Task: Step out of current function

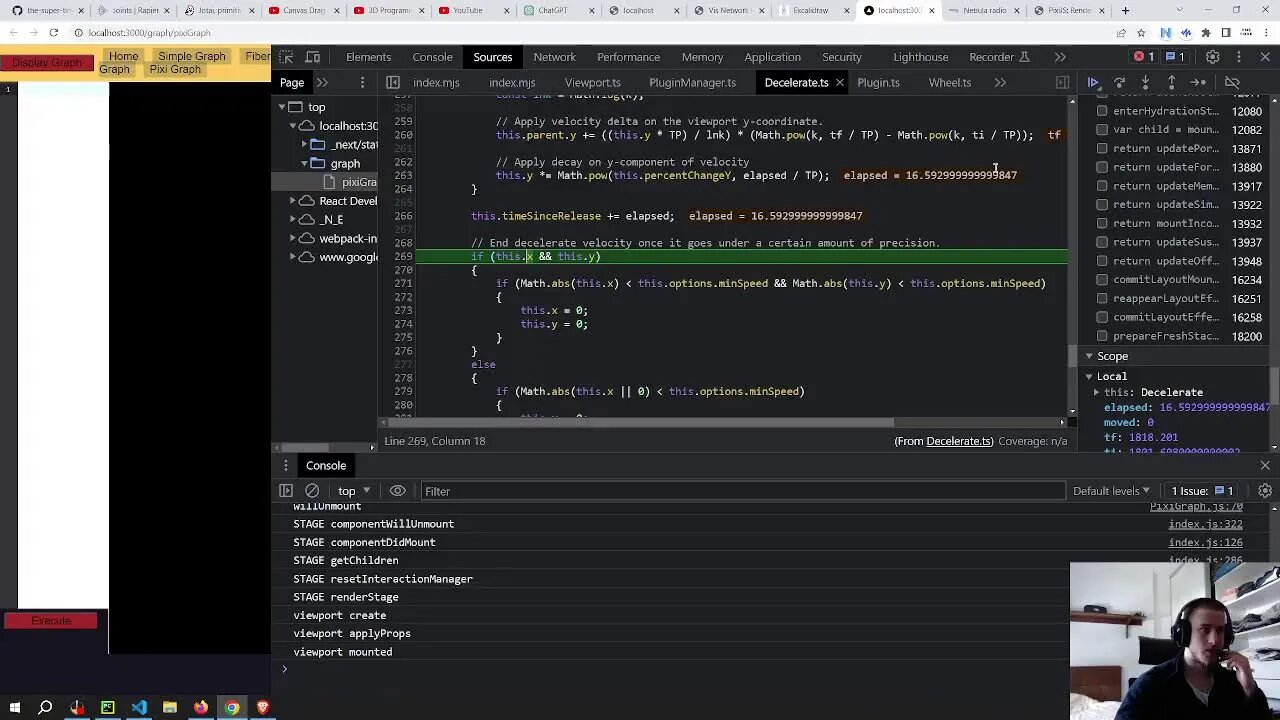Action: pos(1170,83)
